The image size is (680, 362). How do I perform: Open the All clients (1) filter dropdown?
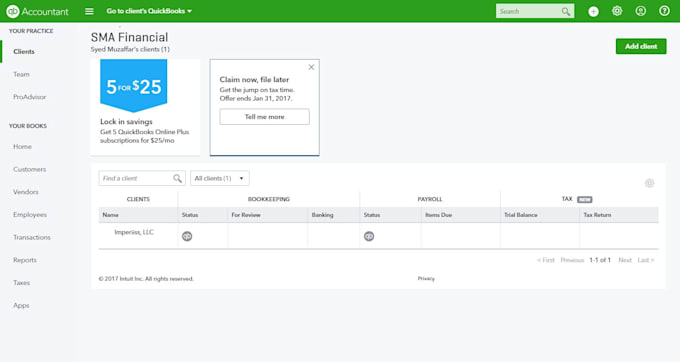(x=219, y=178)
